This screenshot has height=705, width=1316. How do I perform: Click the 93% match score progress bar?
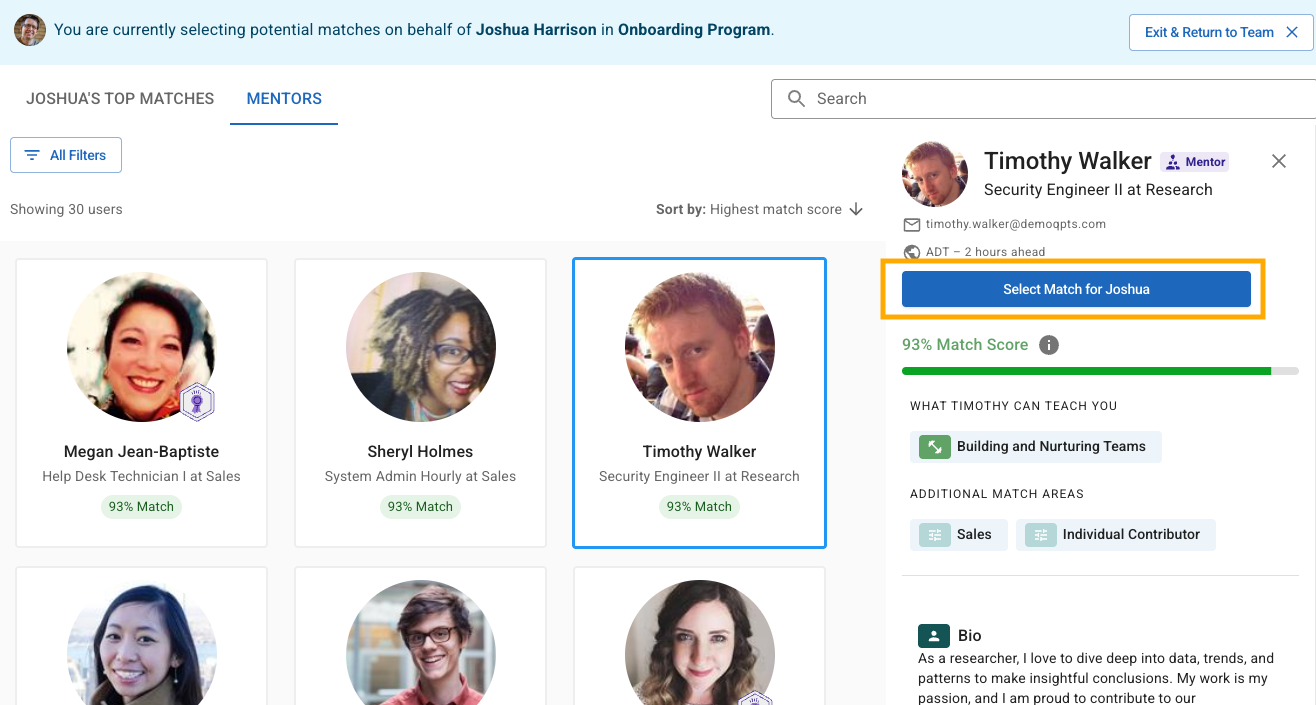(x=1099, y=371)
